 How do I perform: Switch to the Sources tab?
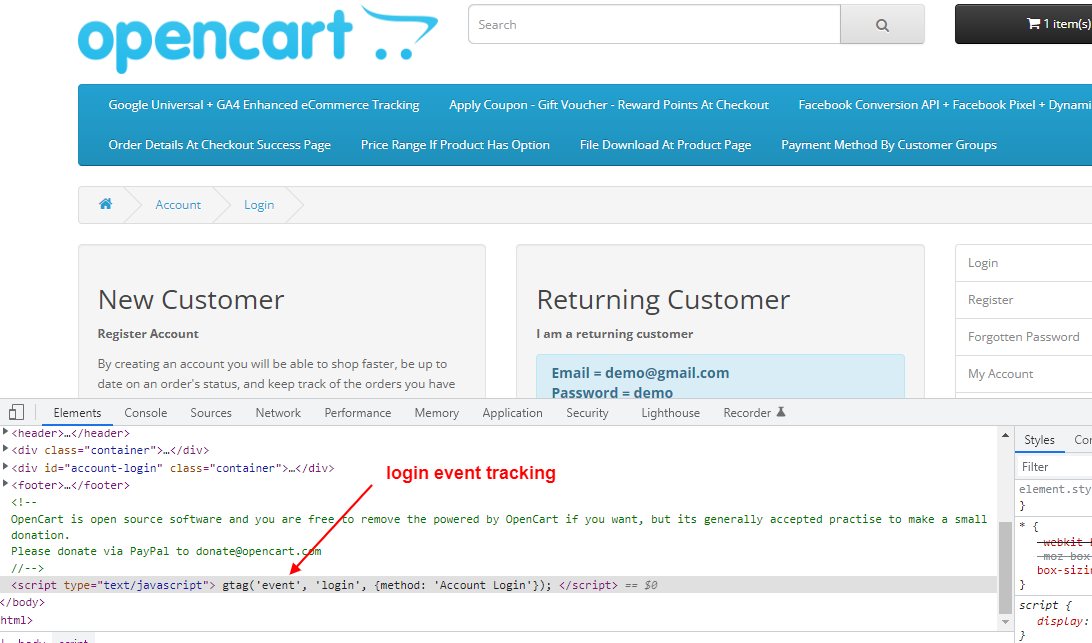click(x=211, y=412)
